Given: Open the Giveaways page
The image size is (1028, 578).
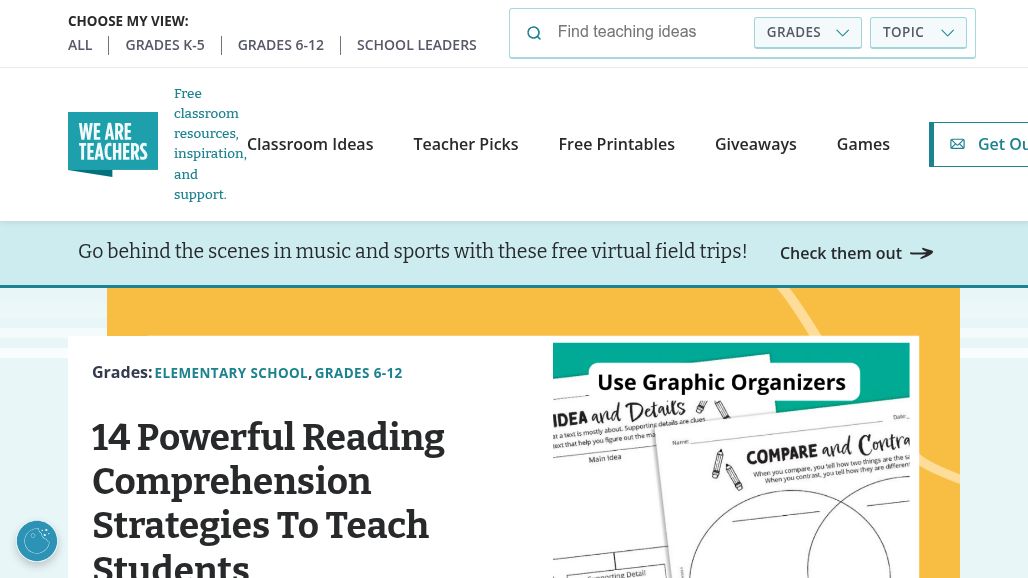Looking at the screenshot, I should click(x=756, y=144).
